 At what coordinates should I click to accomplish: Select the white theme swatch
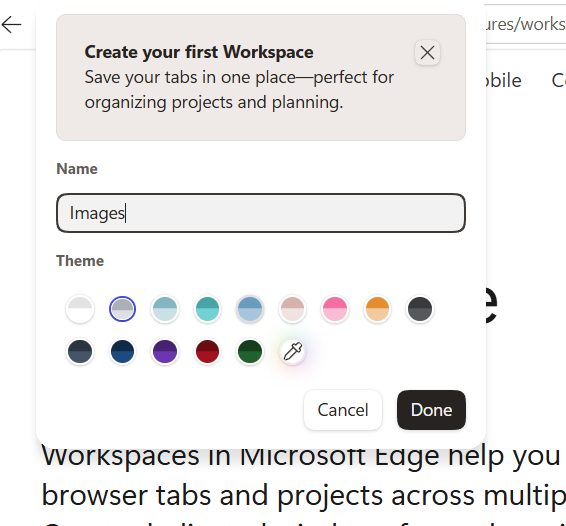[80, 309]
